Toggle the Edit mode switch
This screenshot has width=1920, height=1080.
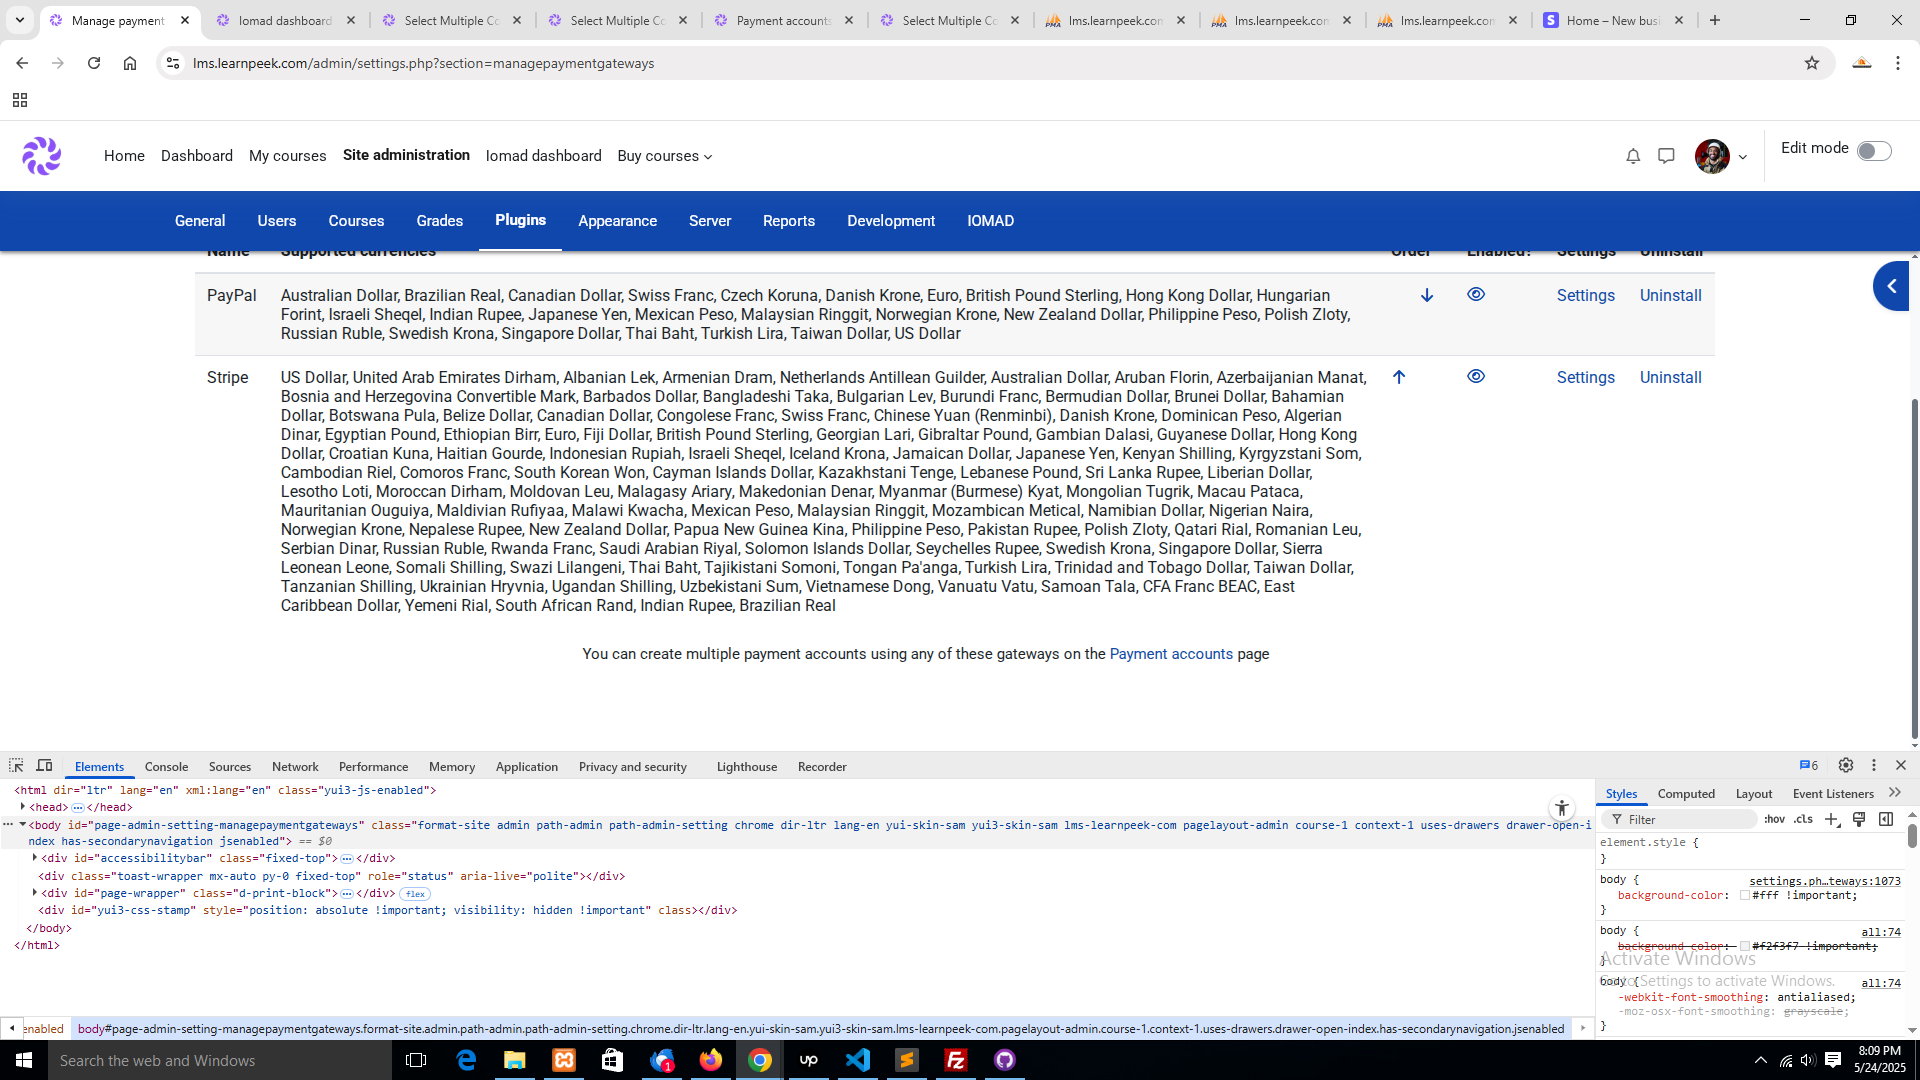tap(1874, 151)
